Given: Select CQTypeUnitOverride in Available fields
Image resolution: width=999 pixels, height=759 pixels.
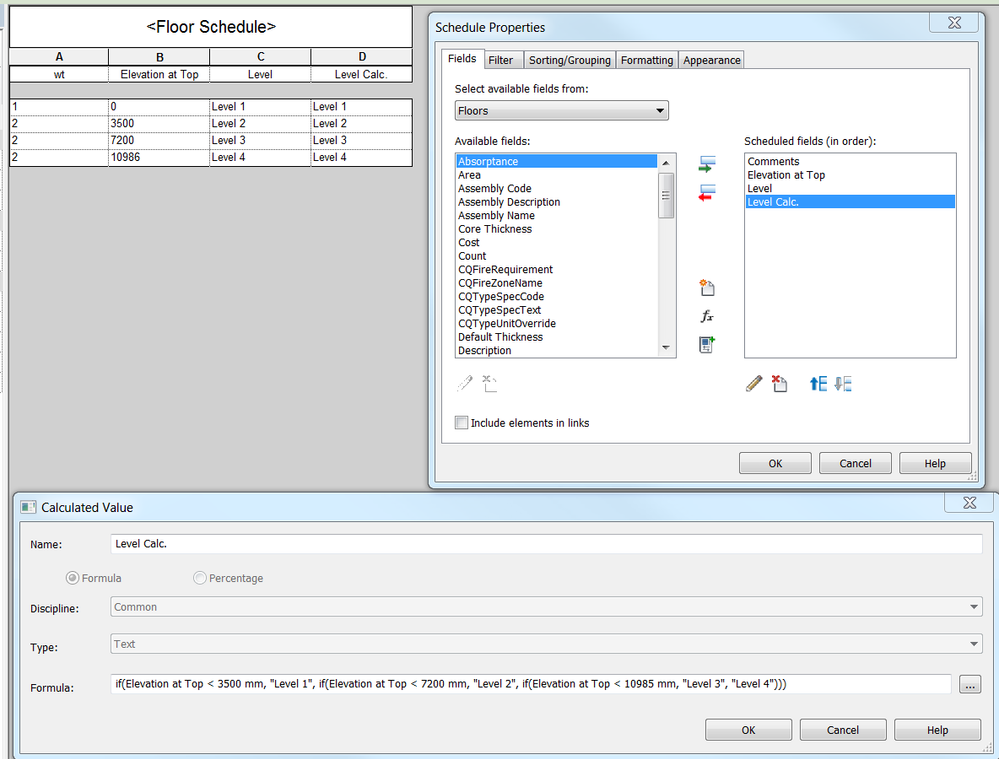Looking at the screenshot, I should (557, 323).
